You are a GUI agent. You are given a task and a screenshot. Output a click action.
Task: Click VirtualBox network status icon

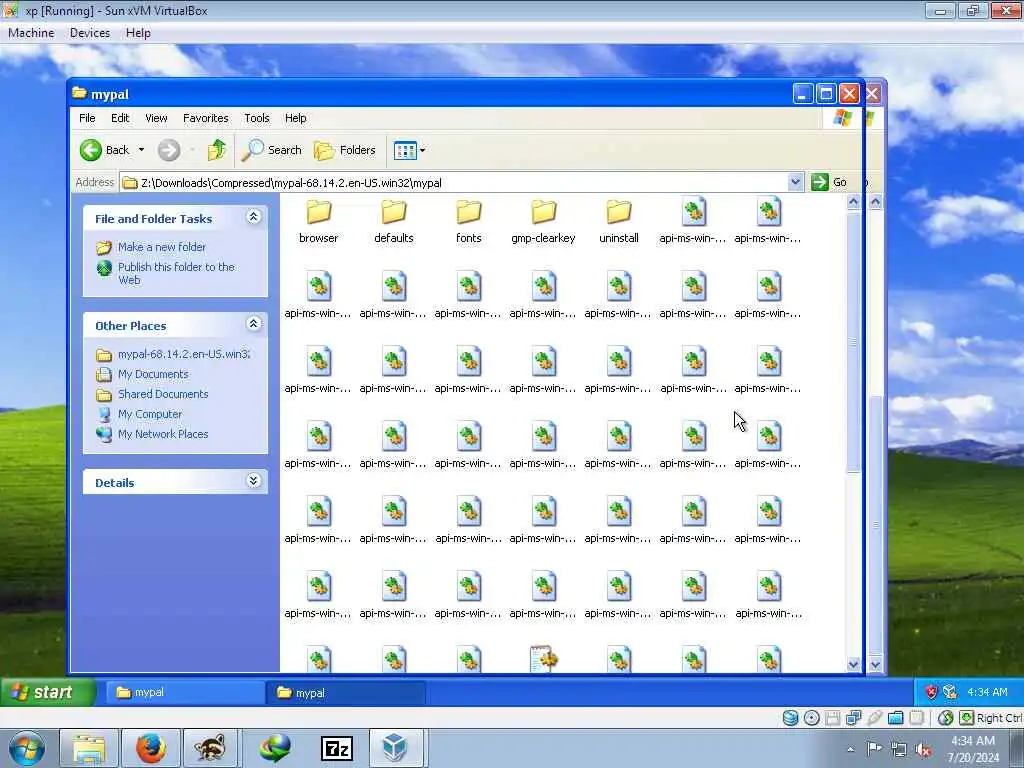[x=853, y=718]
